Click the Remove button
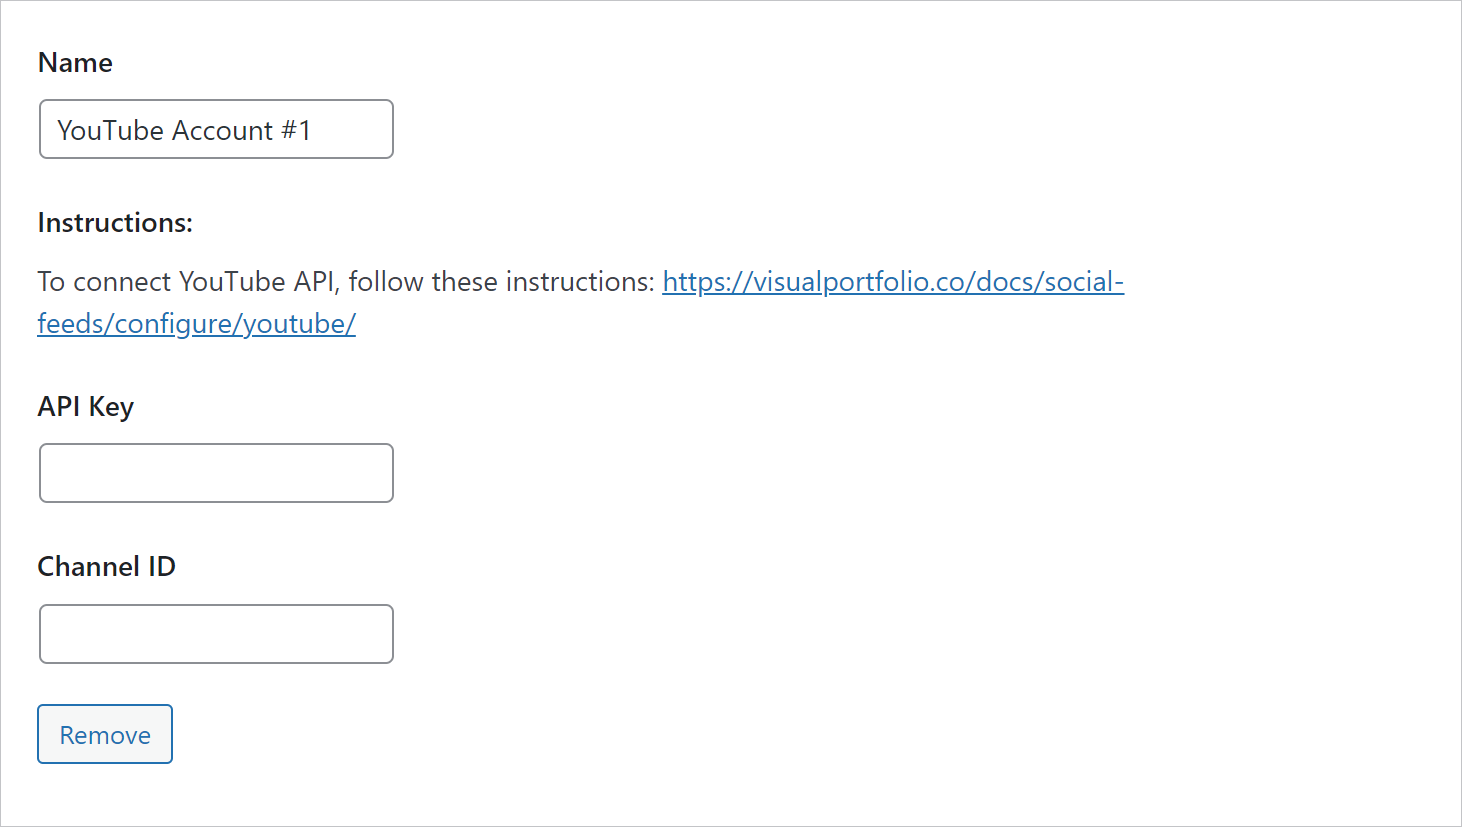Screen dimensions: 1462x827 pyautogui.click(x=105, y=734)
